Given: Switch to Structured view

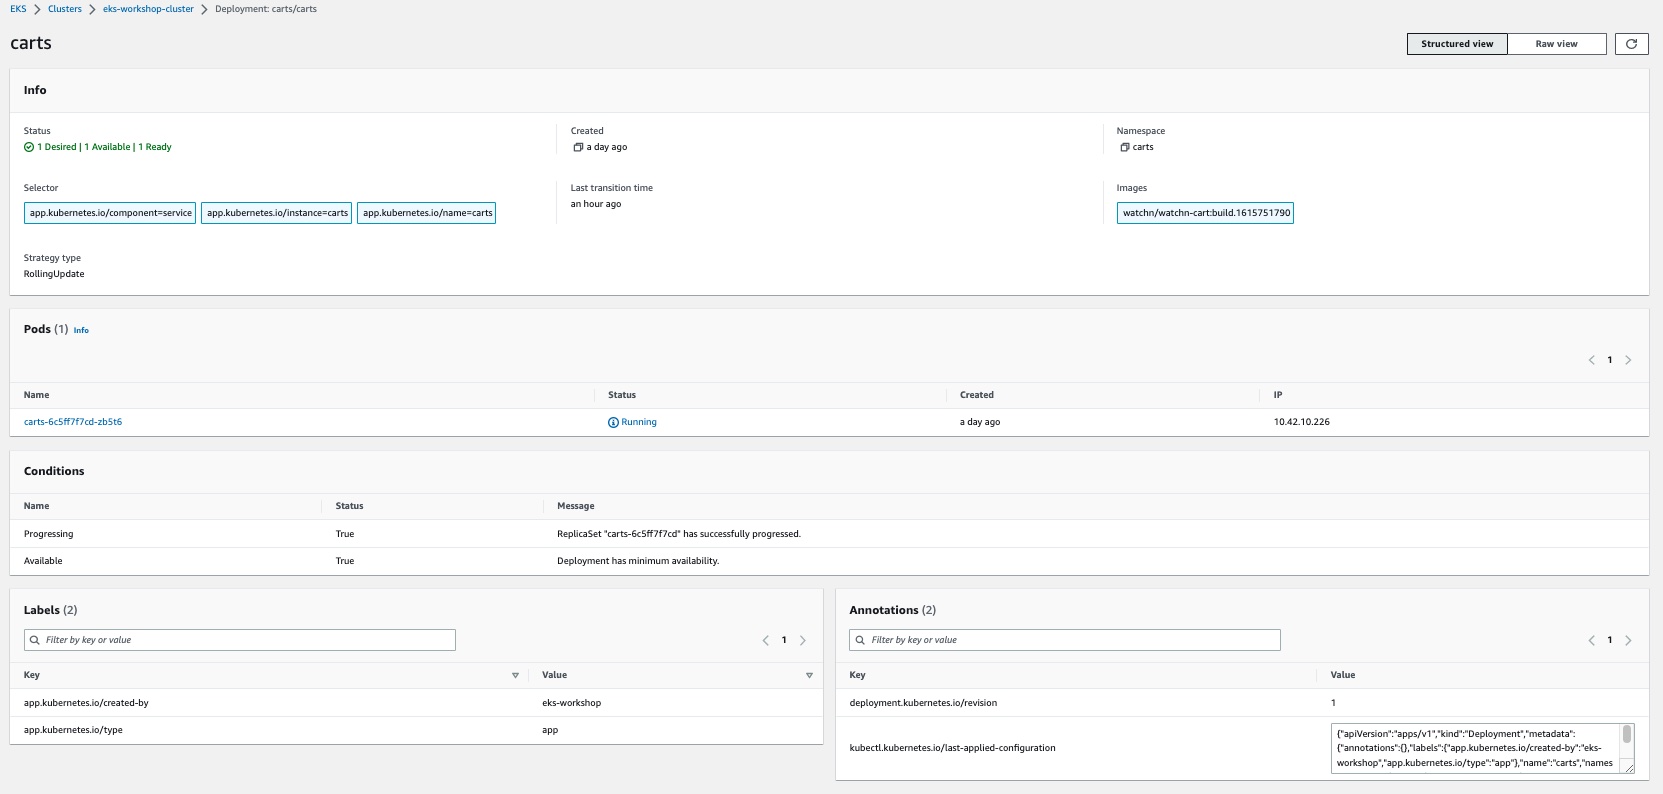Looking at the screenshot, I should click(1457, 44).
